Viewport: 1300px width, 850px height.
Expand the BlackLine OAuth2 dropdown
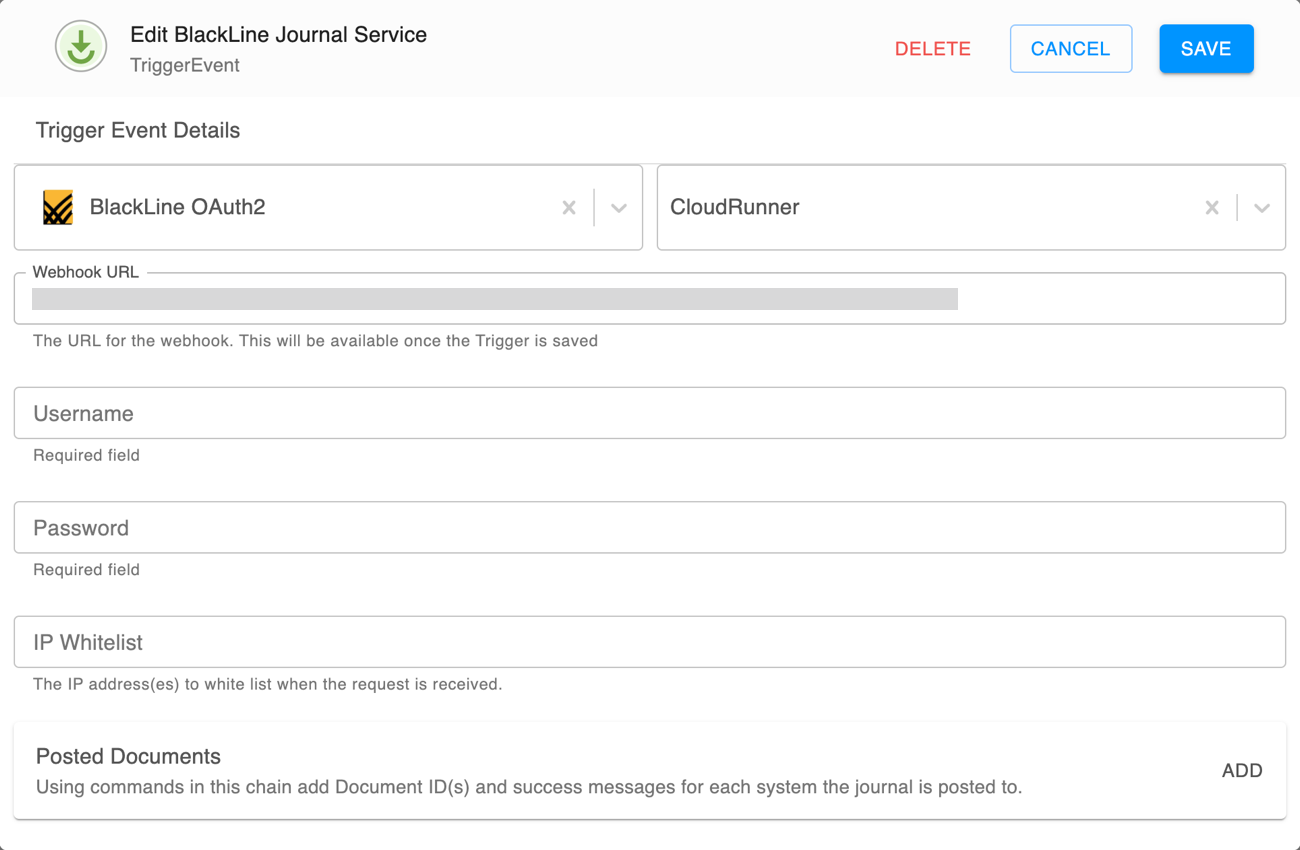(619, 208)
